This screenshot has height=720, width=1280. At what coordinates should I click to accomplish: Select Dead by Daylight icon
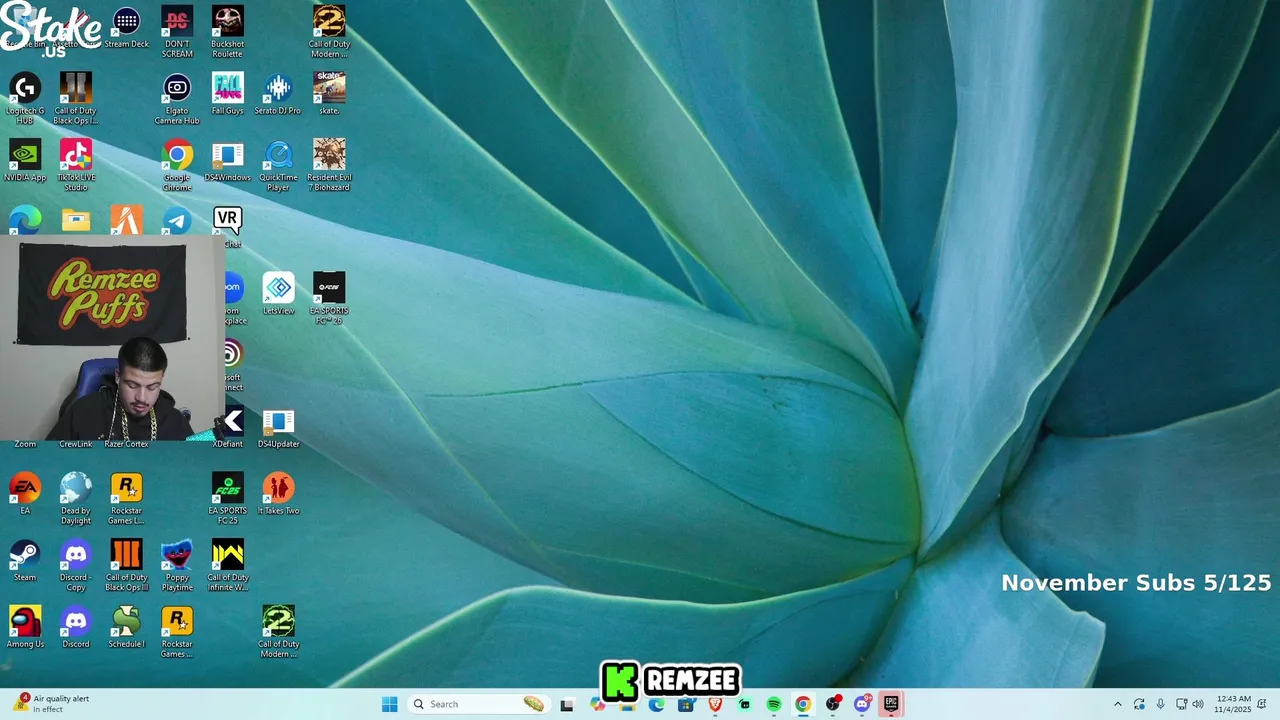tap(76, 499)
